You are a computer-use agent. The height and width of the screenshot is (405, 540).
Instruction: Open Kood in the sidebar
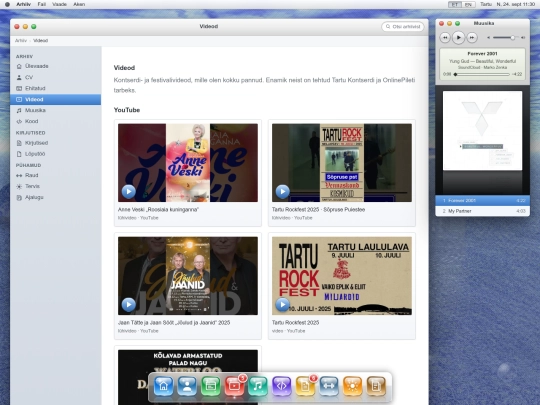pyautogui.click(x=55, y=121)
